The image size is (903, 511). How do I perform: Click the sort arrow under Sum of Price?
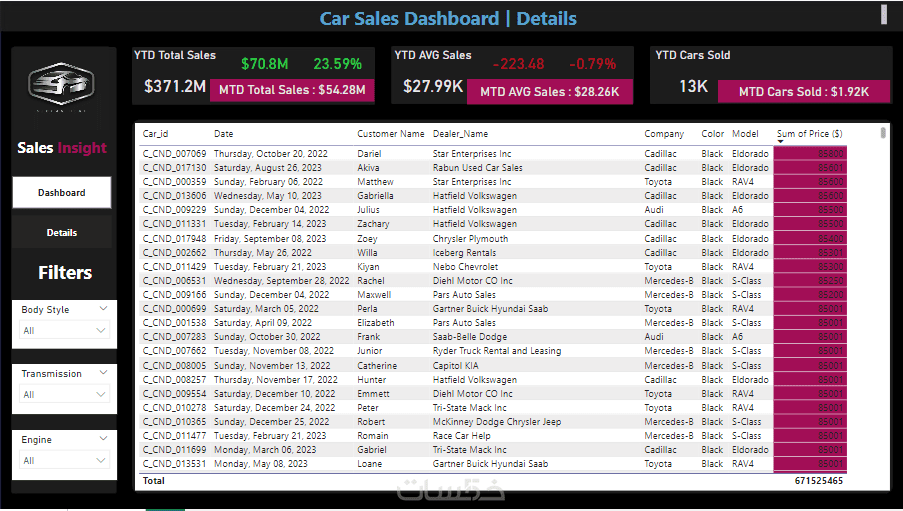coord(780,142)
